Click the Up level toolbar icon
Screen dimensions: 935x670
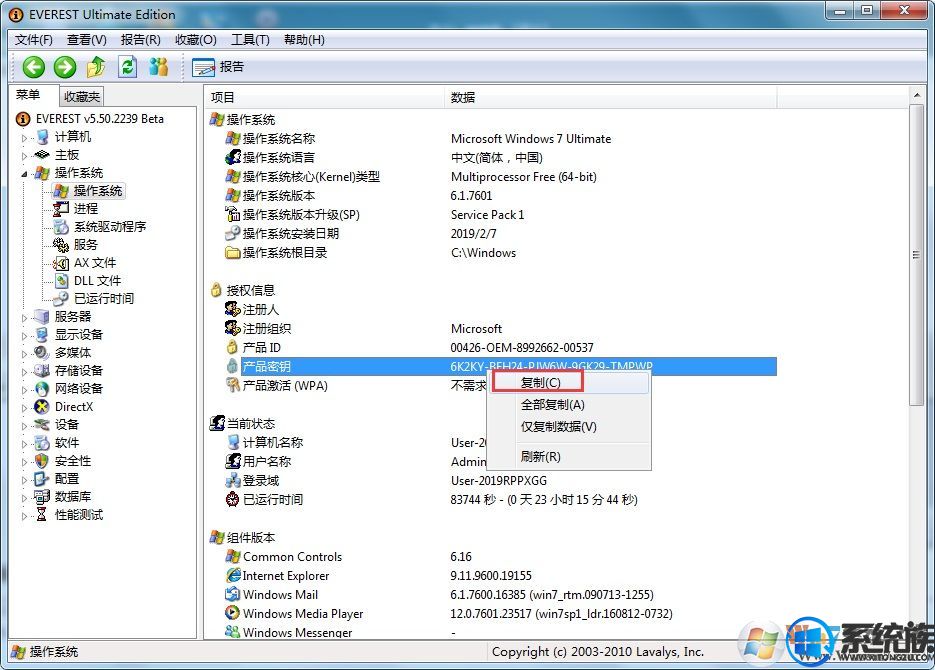point(96,67)
